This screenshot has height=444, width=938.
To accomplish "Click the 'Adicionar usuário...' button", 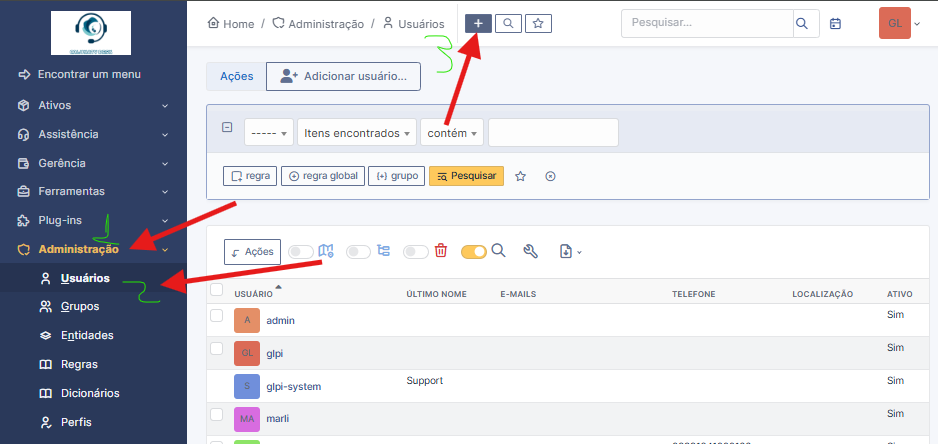I will click(344, 76).
